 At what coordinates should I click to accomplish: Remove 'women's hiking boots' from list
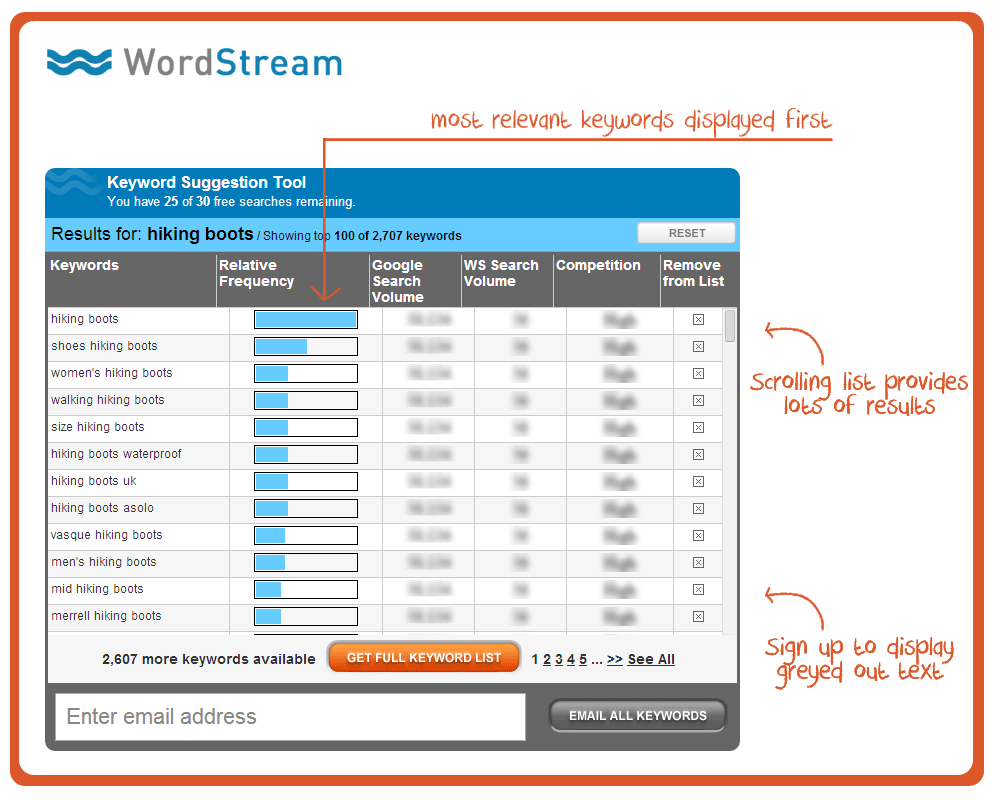click(x=698, y=374)
